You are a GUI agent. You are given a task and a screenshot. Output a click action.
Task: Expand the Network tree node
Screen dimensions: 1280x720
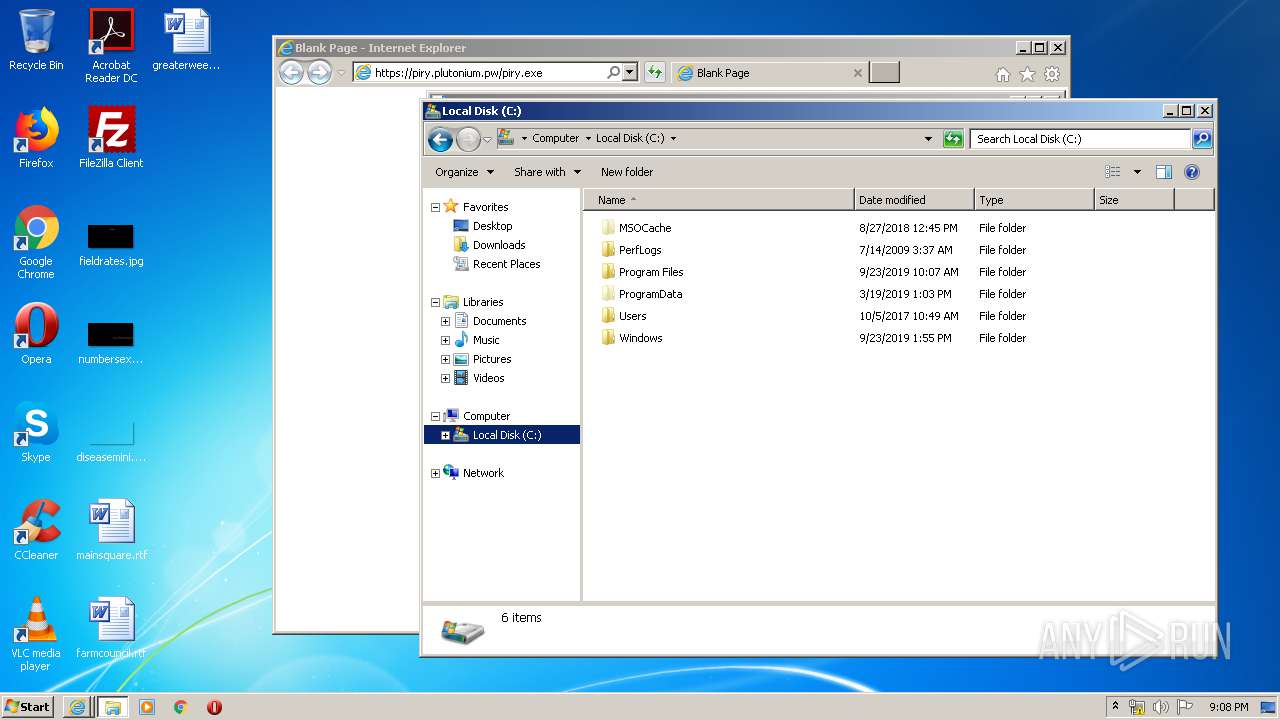pyautogui.click(x=435, y=473)
